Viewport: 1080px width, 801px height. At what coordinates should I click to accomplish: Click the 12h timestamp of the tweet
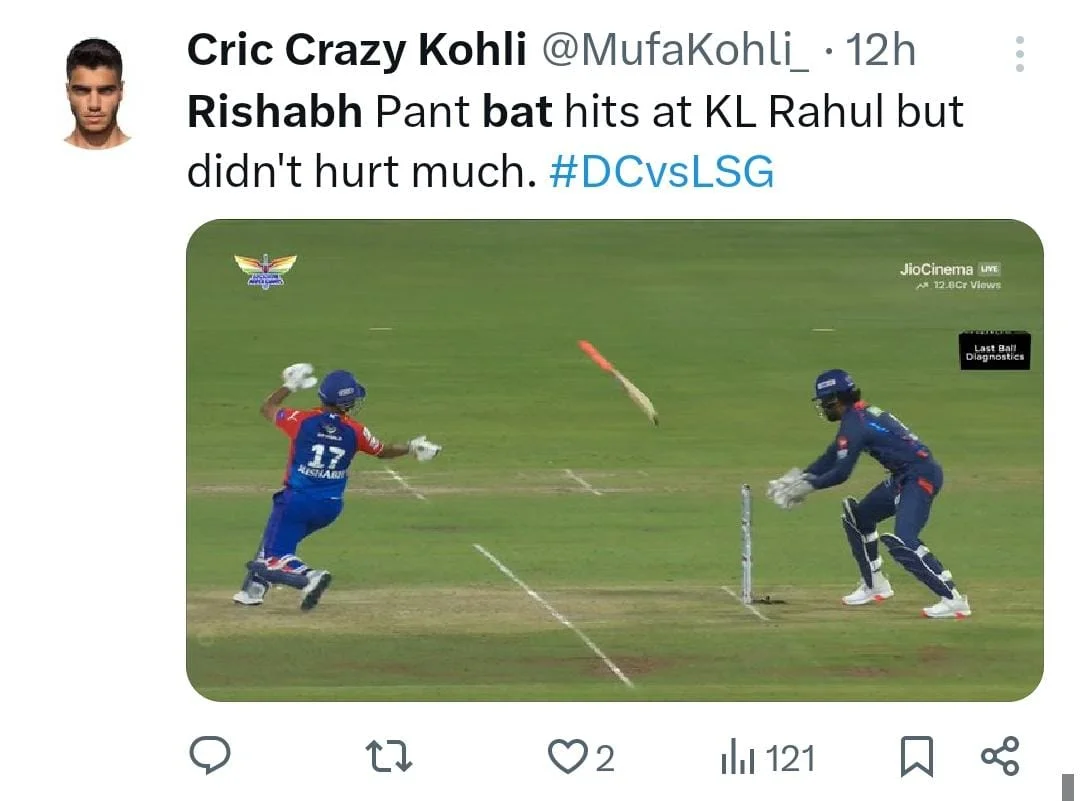click(x=880, y=50)
